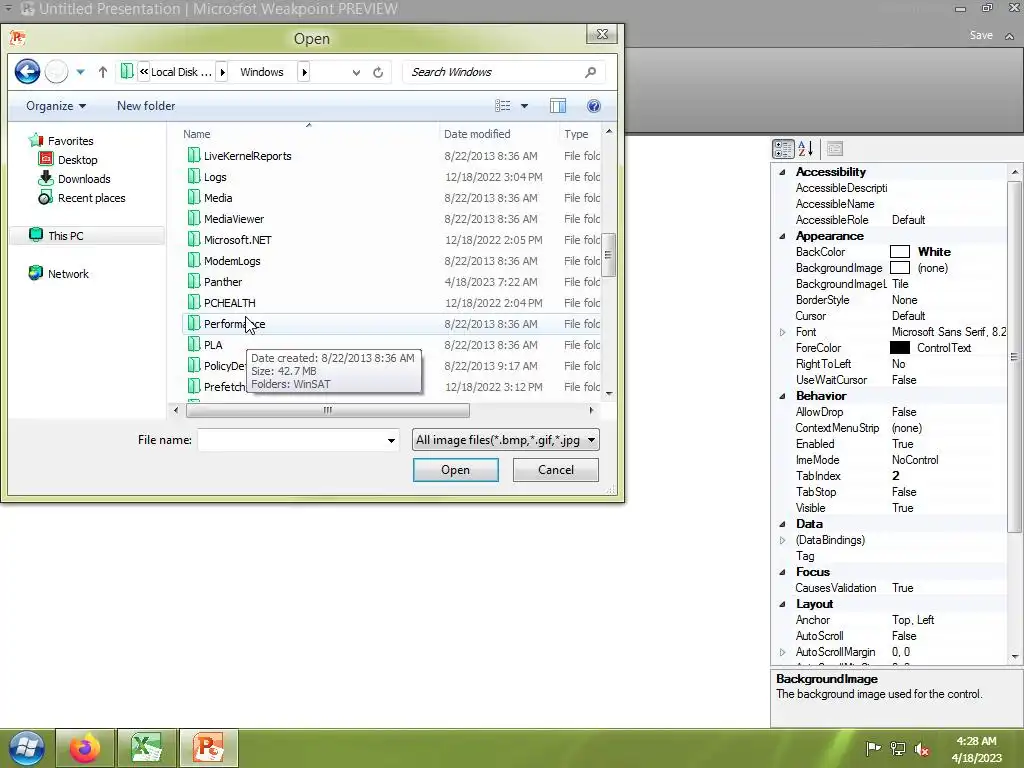Select the LiveKernelReports folder
1024x768 pixels.
[248, 156]
